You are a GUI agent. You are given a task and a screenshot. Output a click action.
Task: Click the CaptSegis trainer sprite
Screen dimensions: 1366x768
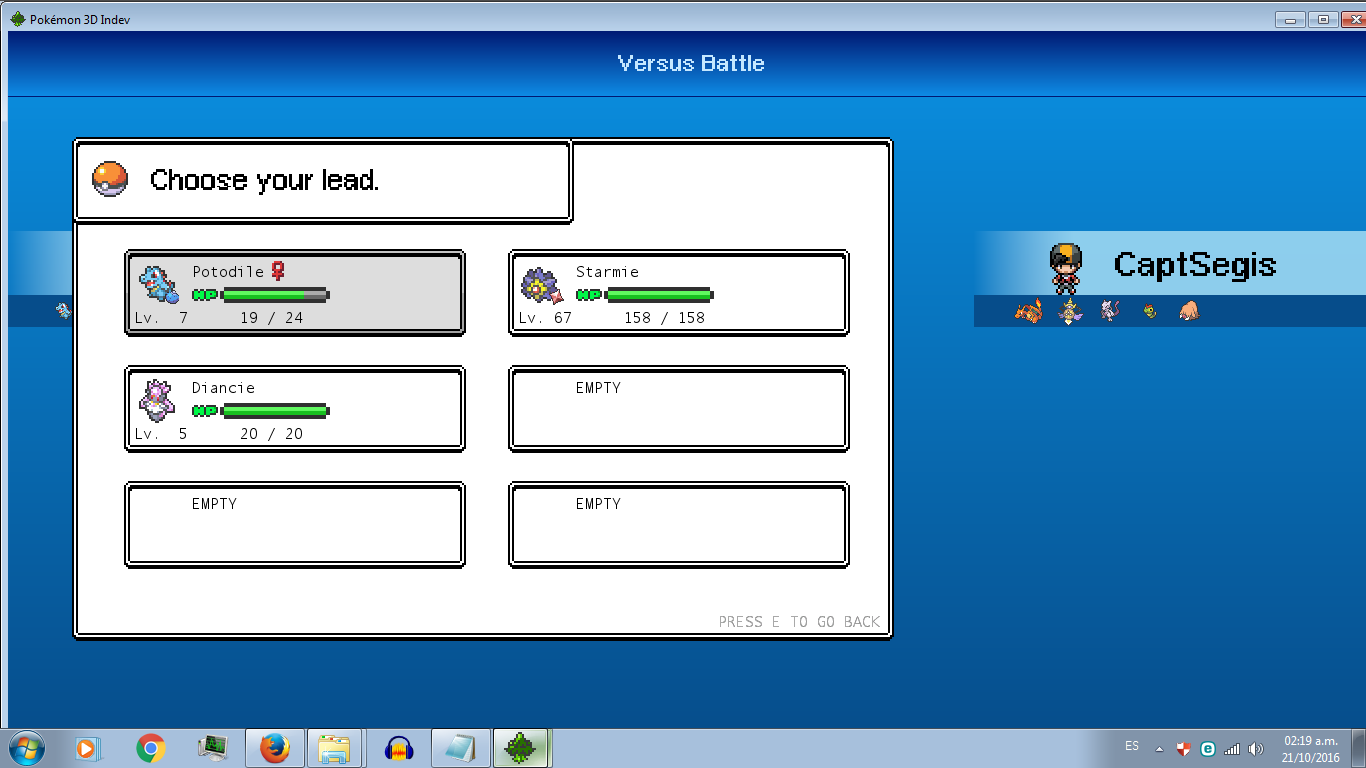(x=1066, y=266)
